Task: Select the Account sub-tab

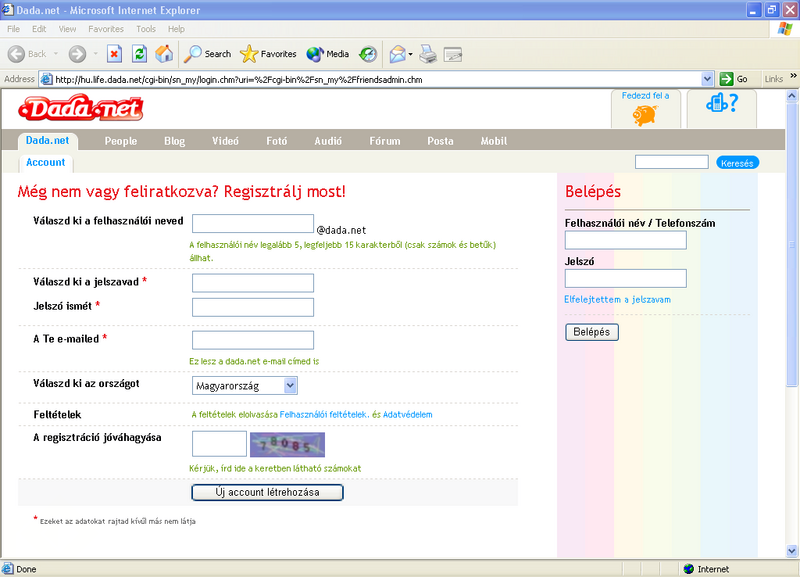Action: click(x=46, y=163)
